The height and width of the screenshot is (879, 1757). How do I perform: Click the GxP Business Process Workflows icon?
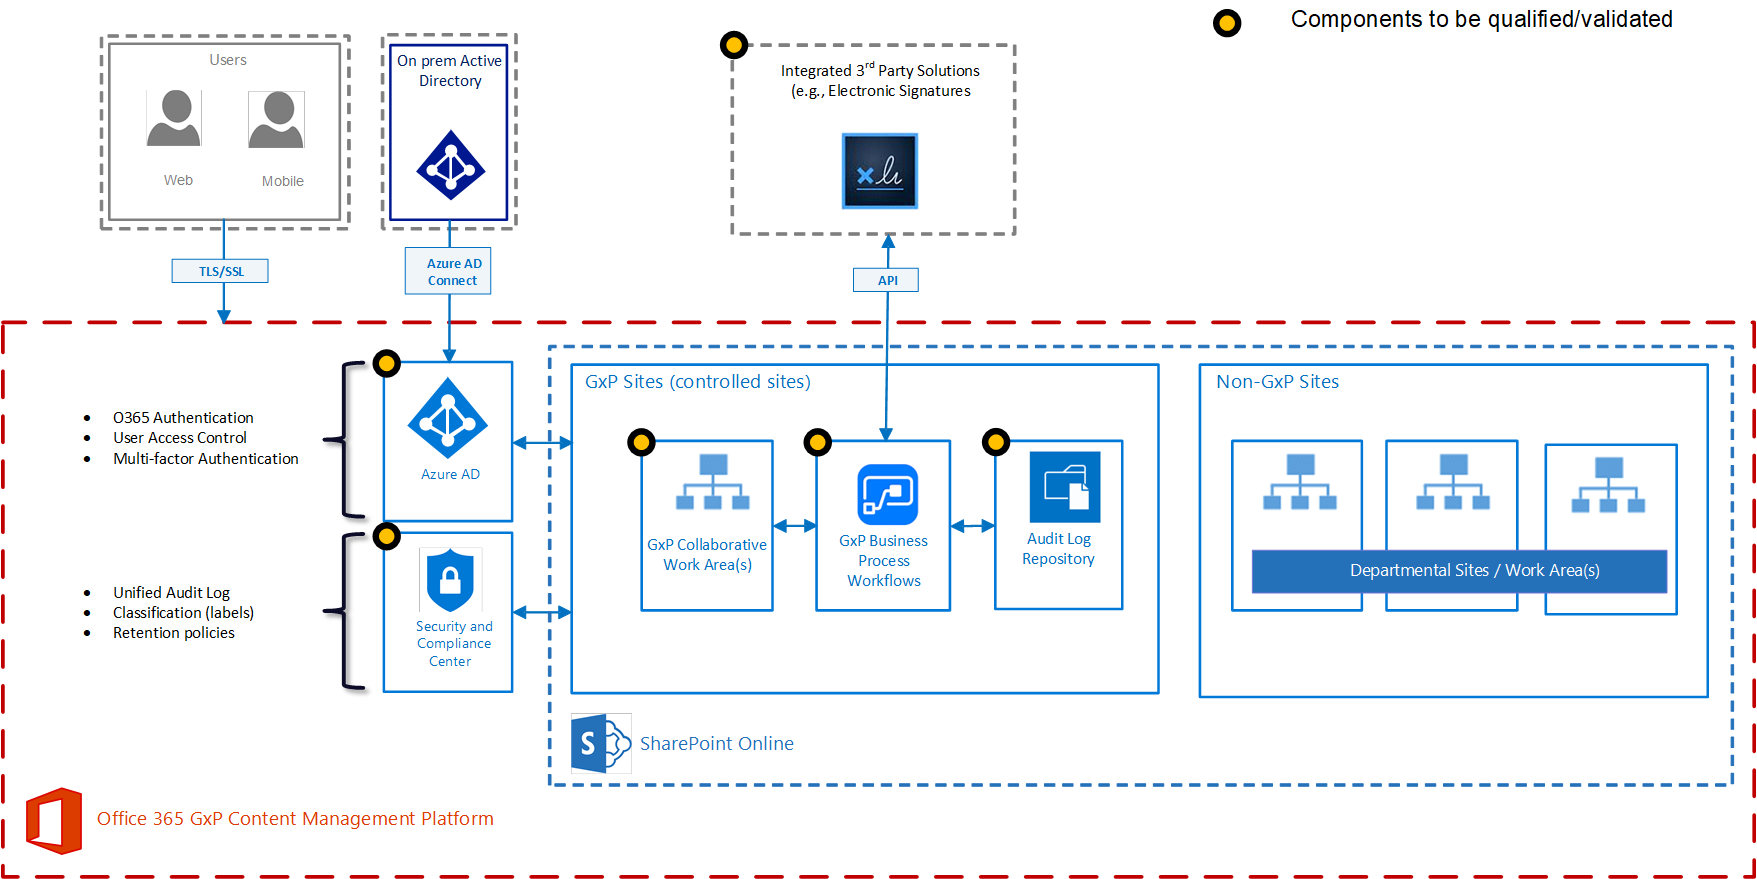click(888, 494)
